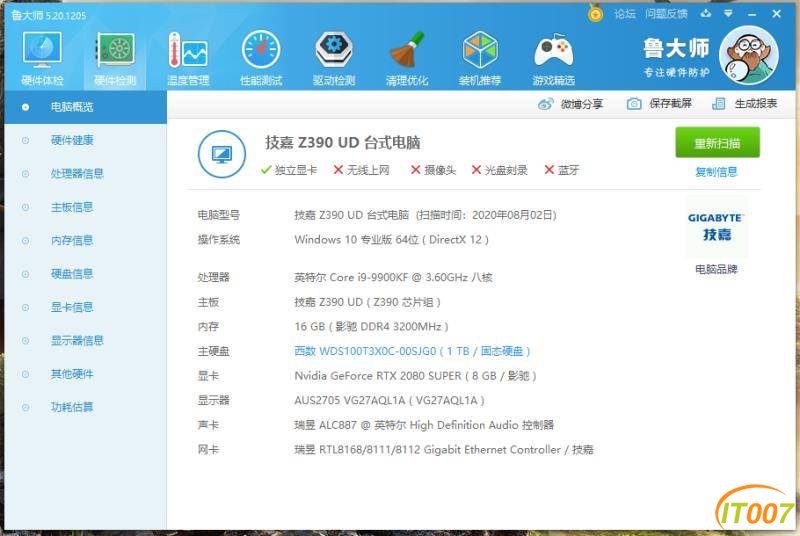This screenshot has height=536, width=800.
Task: Click the 电脑品牌 label
Action: click(x=716, y=269)
